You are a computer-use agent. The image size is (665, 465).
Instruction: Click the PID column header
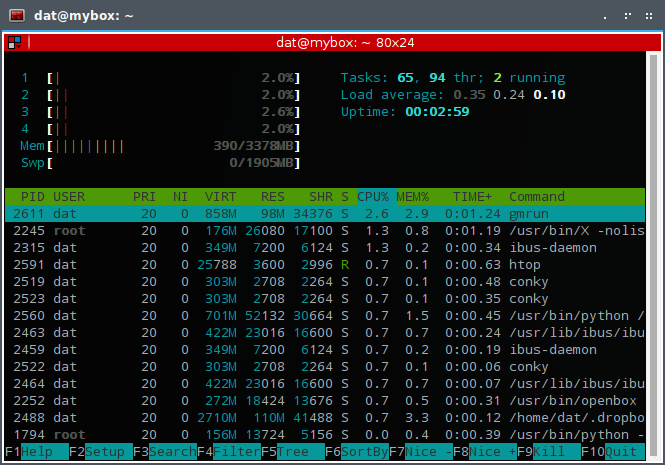(x=32, y=197)
